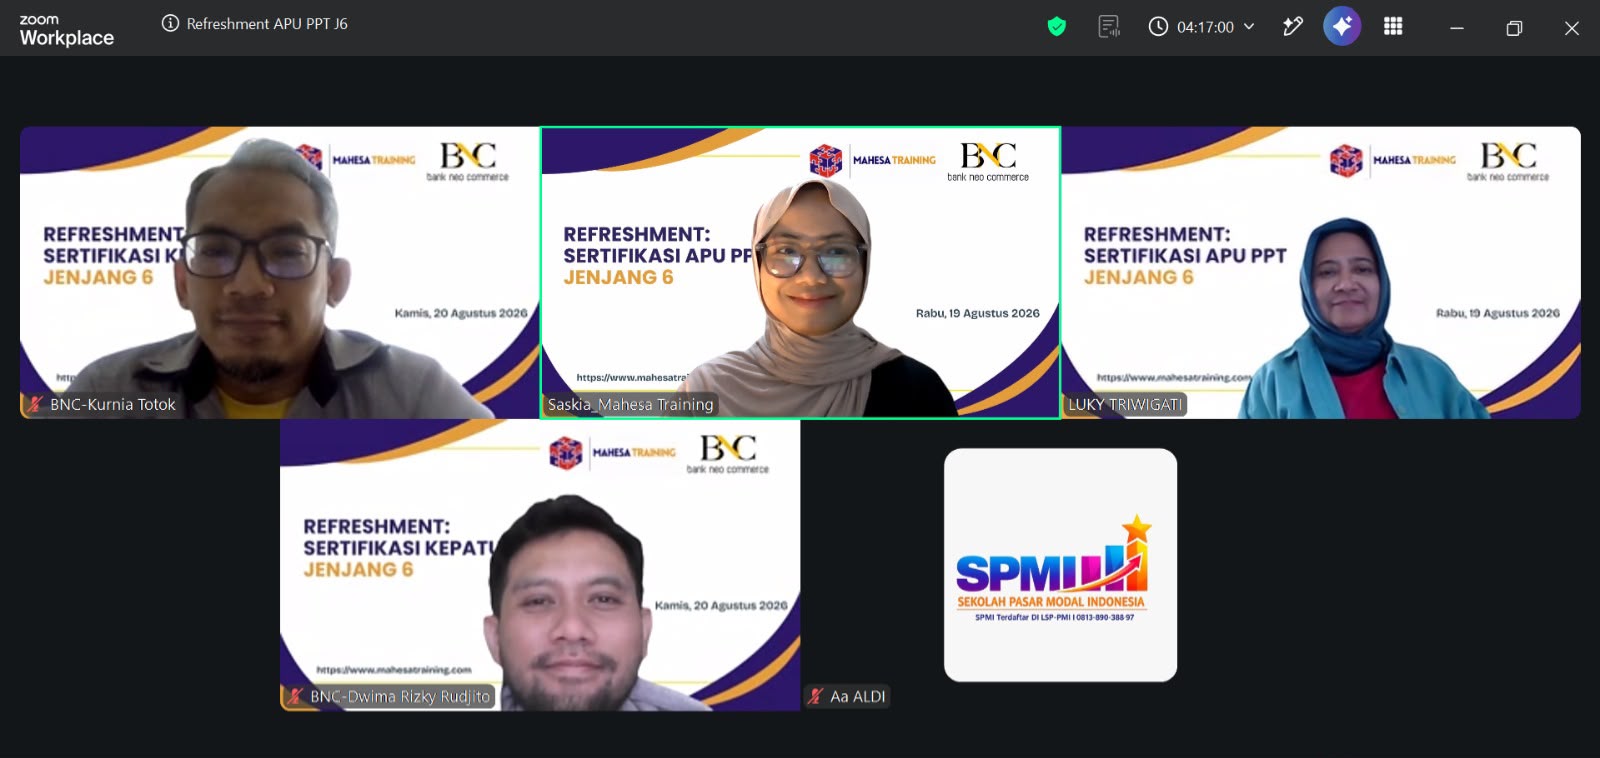Click the muted mic icon for BNC-Dwima Rizky Rudjito
Viewport: 1600px width, 758px height.
(x=295, y=696)
